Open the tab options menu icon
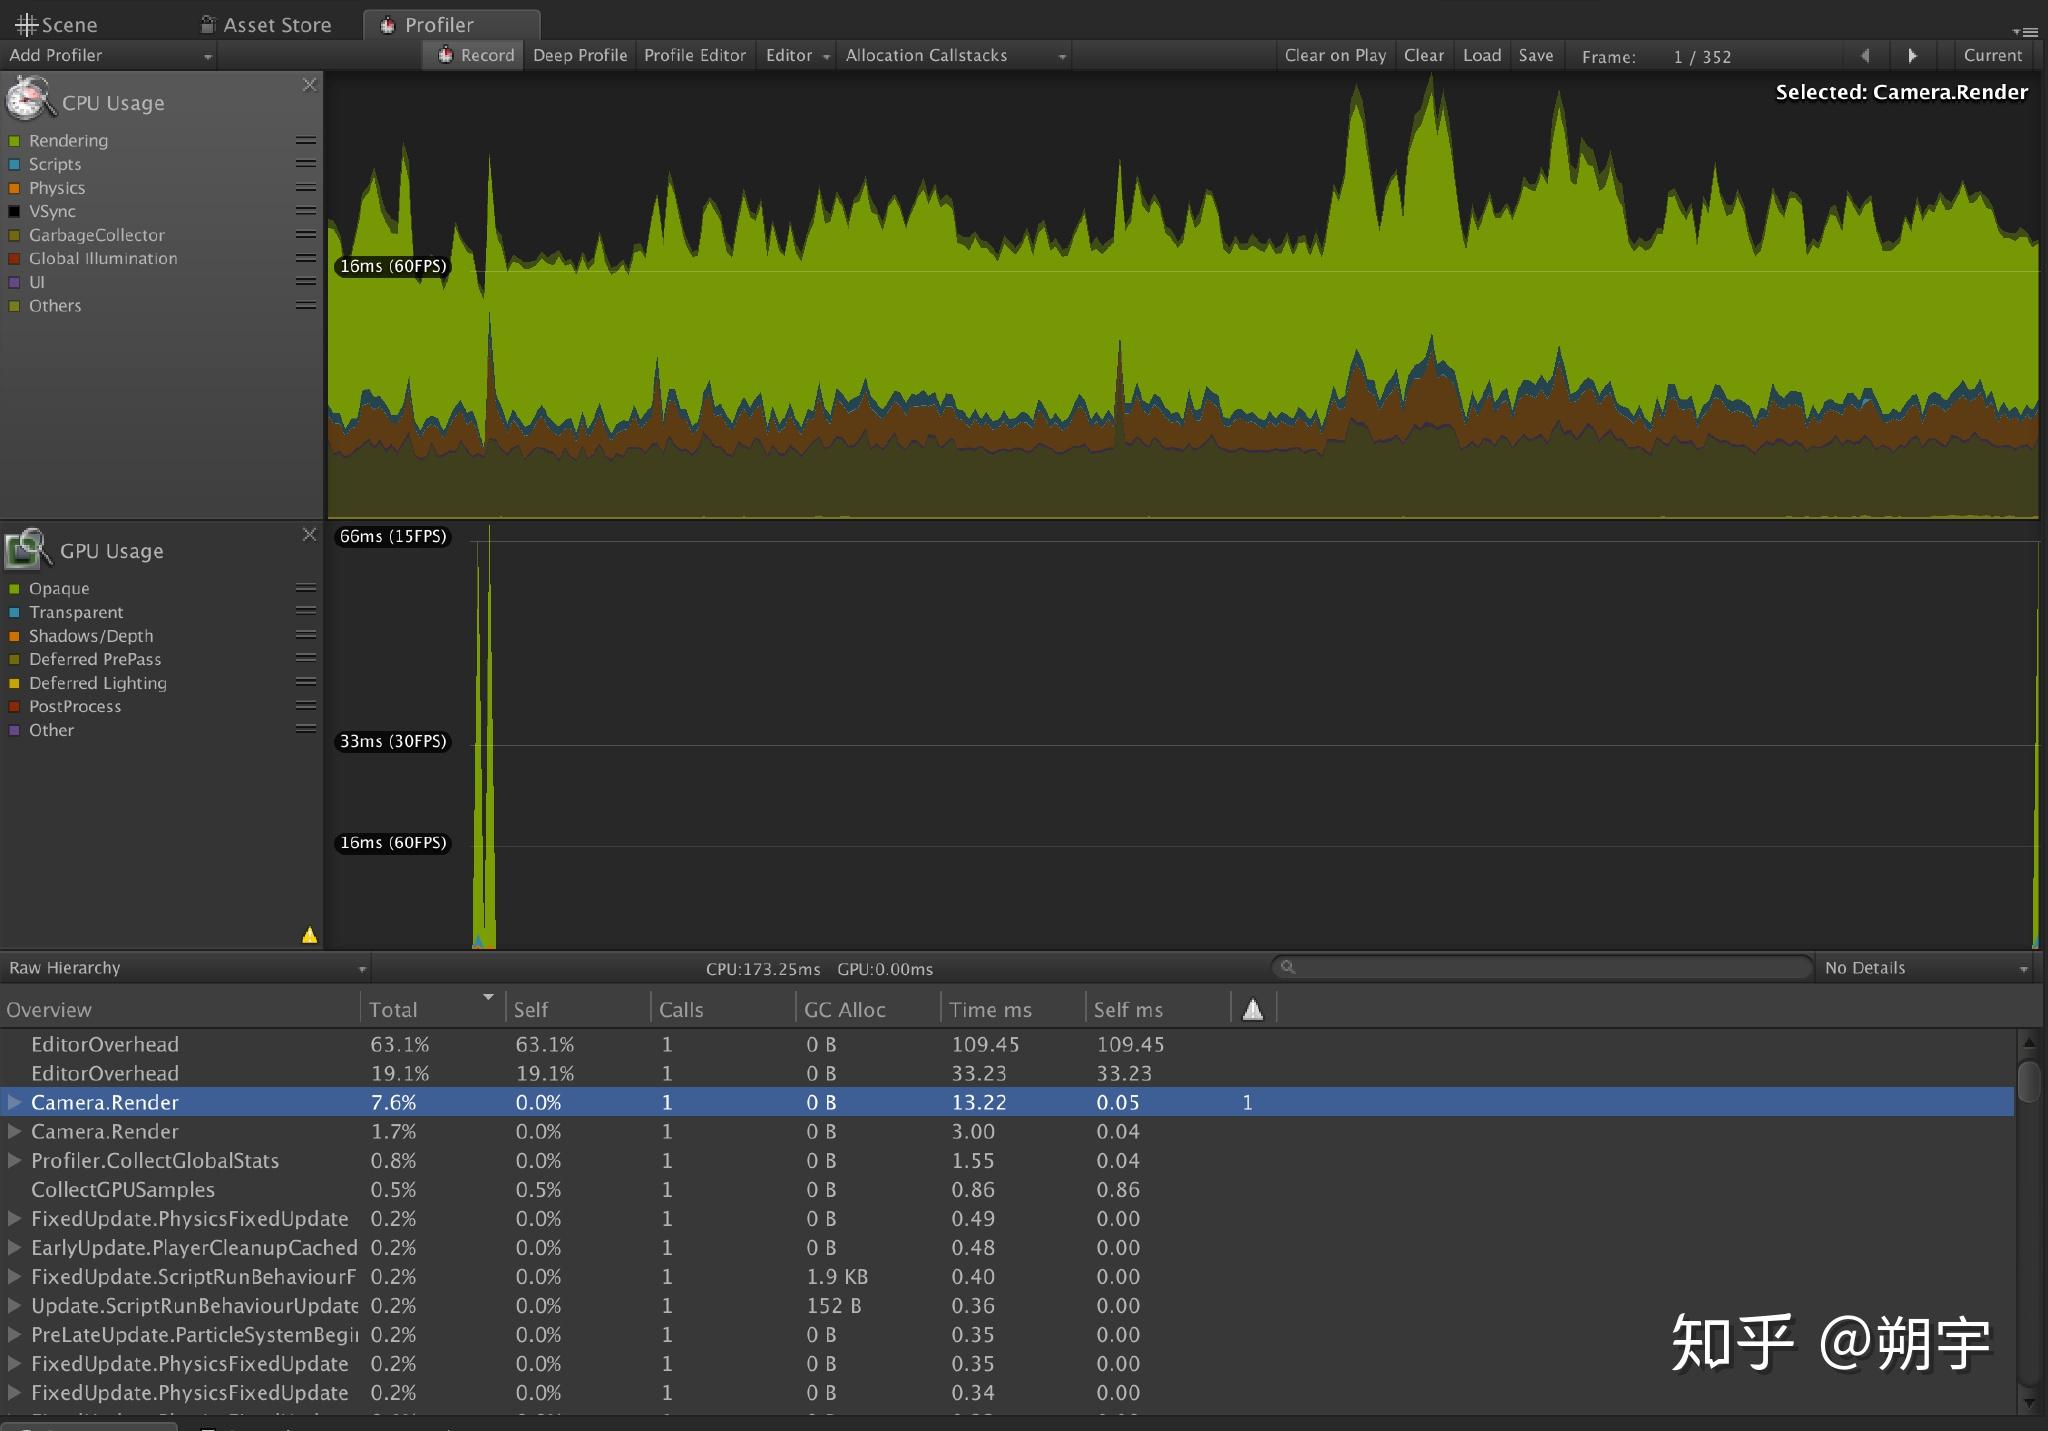Screen dimensions: 2048x1431 [2025, 32]
